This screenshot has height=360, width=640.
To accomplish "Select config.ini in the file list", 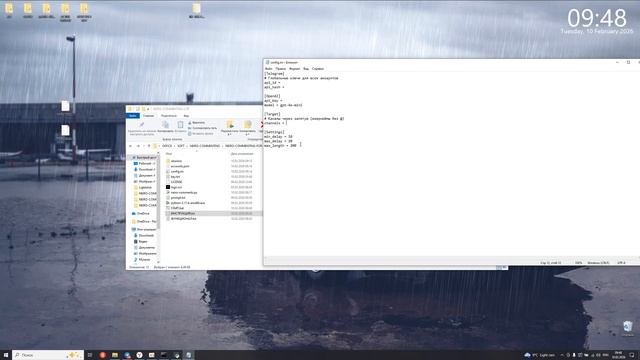I will (x=177, y=171).
